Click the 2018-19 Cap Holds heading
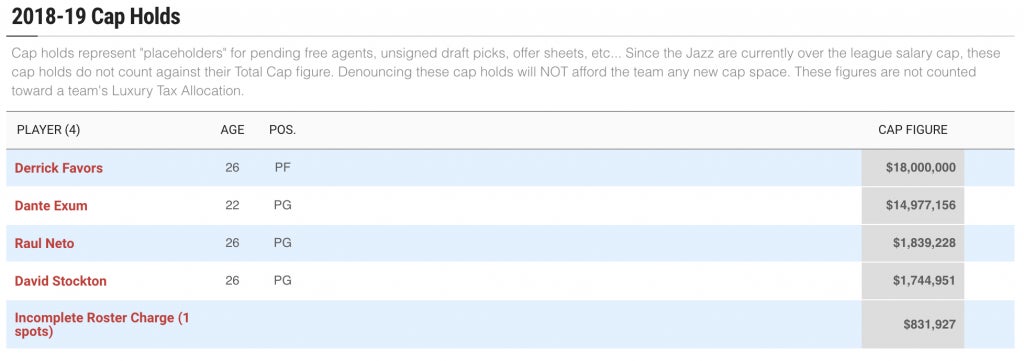Image resolution: width=1024 pixels, height=361 pixels. [96, 16]
